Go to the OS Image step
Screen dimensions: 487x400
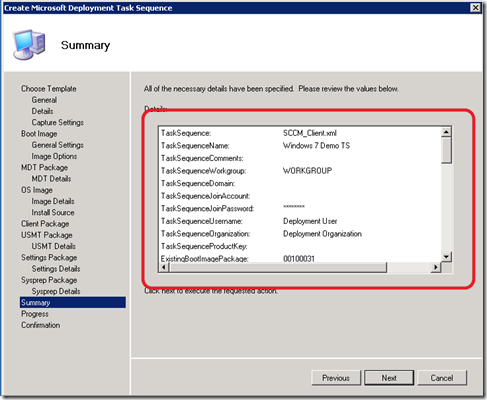click(37, 190)
